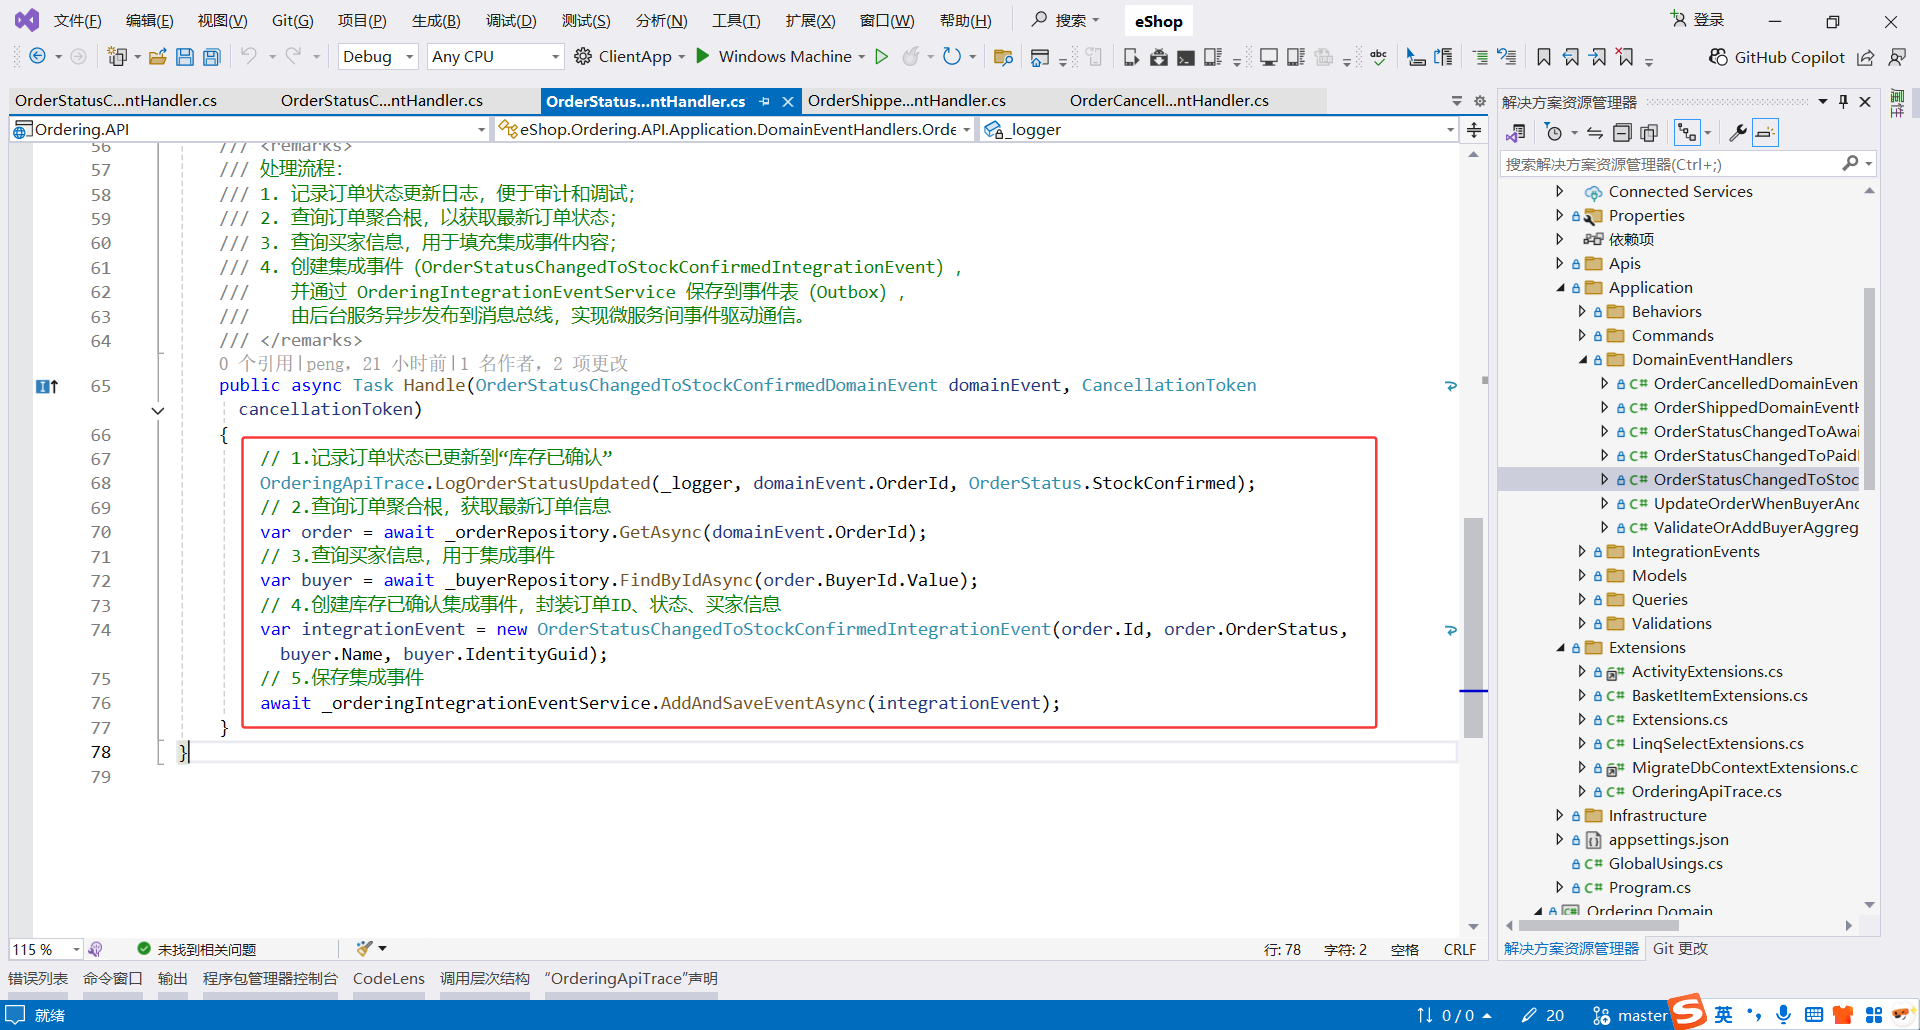
Task: Open the Find in Files icon
Action: [x=1003, y=57]
